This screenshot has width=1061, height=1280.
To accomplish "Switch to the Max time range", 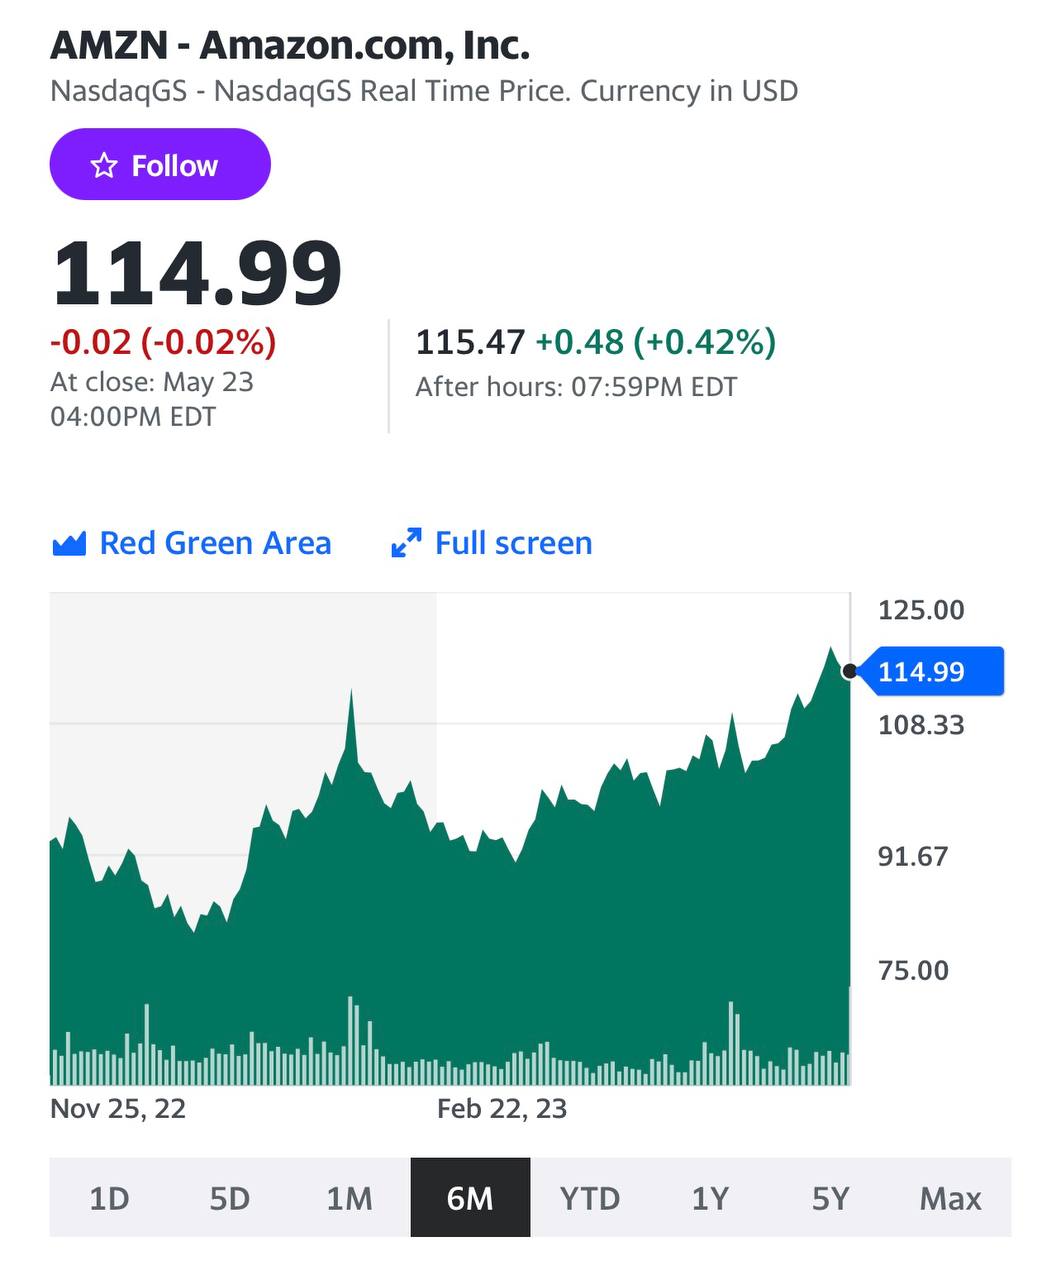I will (x=951, y=1198).
